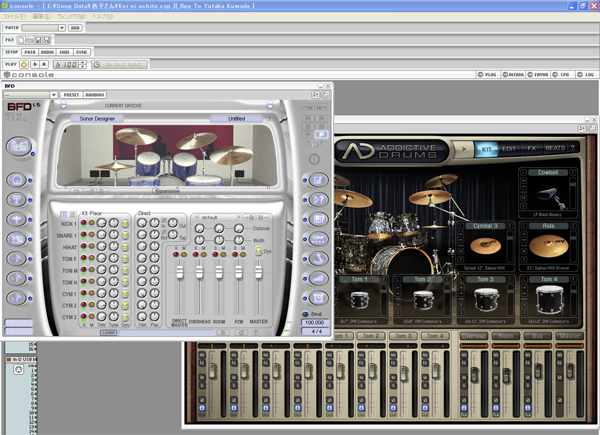
Task: Click the Addictive Drums play preview arrow
Action: [x=463, y=149]
